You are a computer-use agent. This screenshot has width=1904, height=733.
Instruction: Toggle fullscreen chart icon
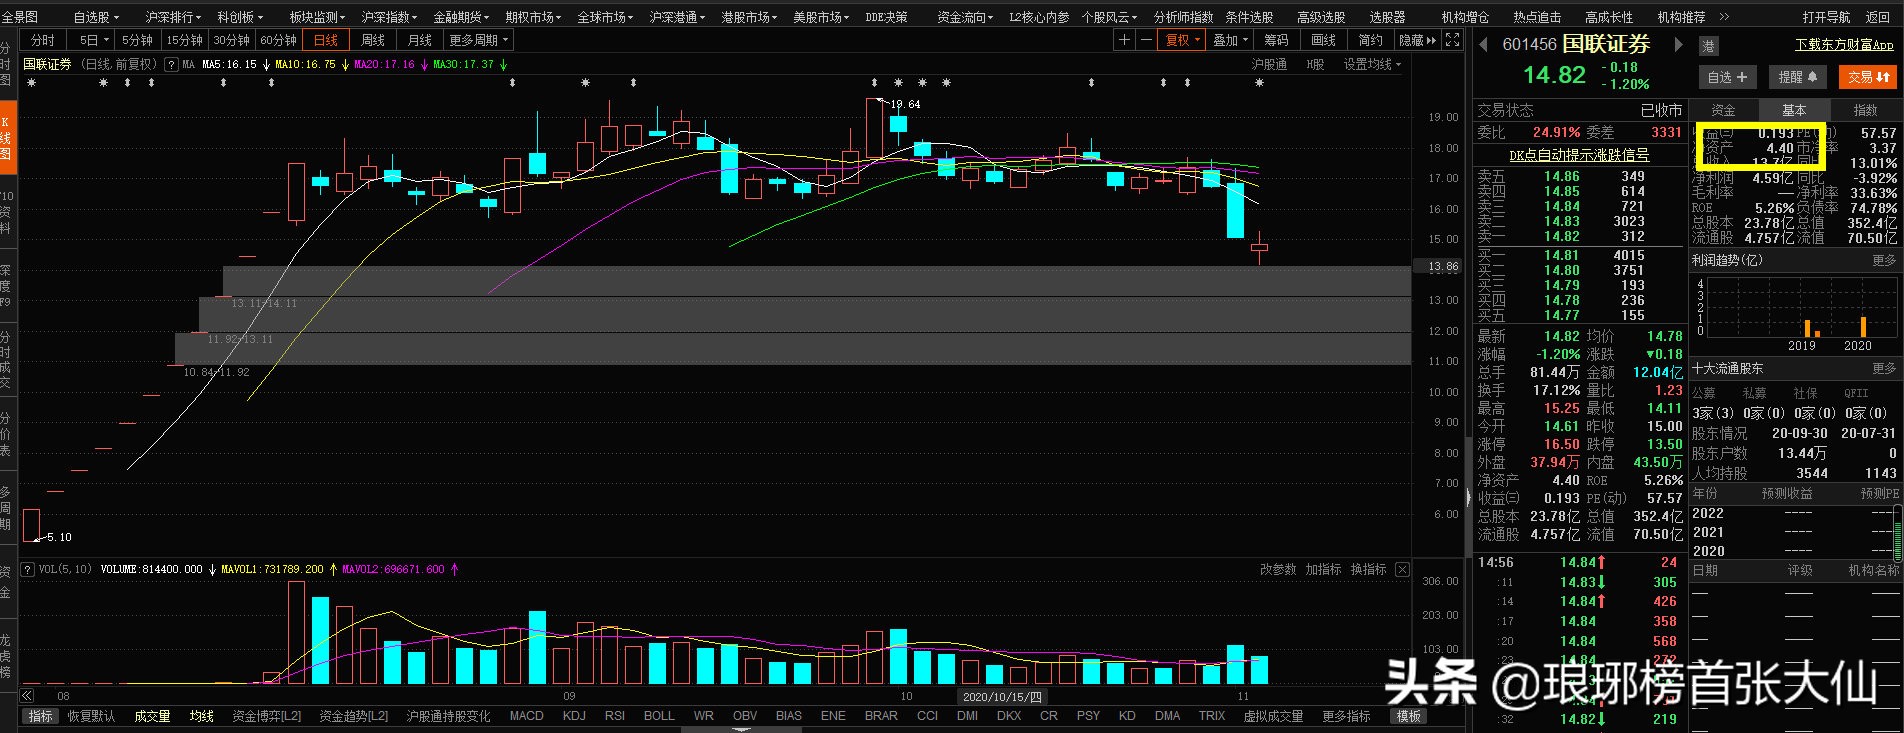tap(1452, 40)
